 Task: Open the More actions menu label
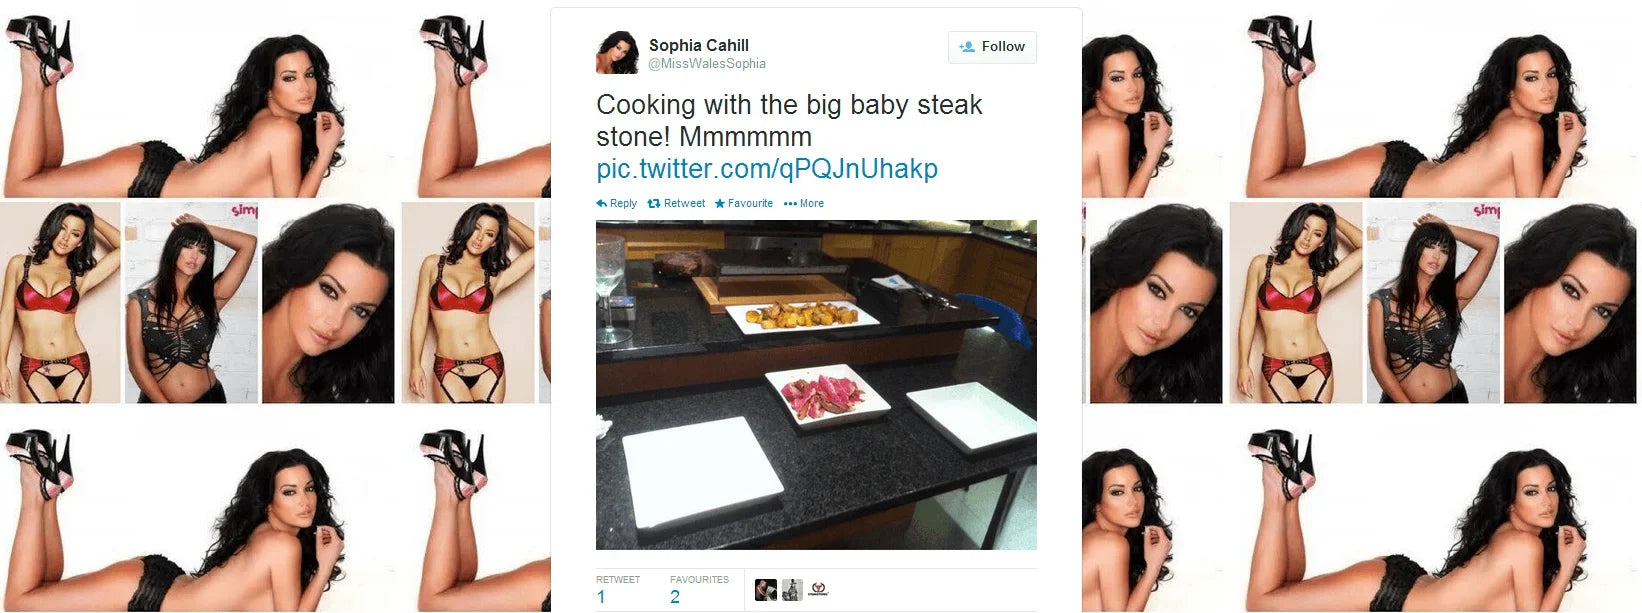point(812,203)
